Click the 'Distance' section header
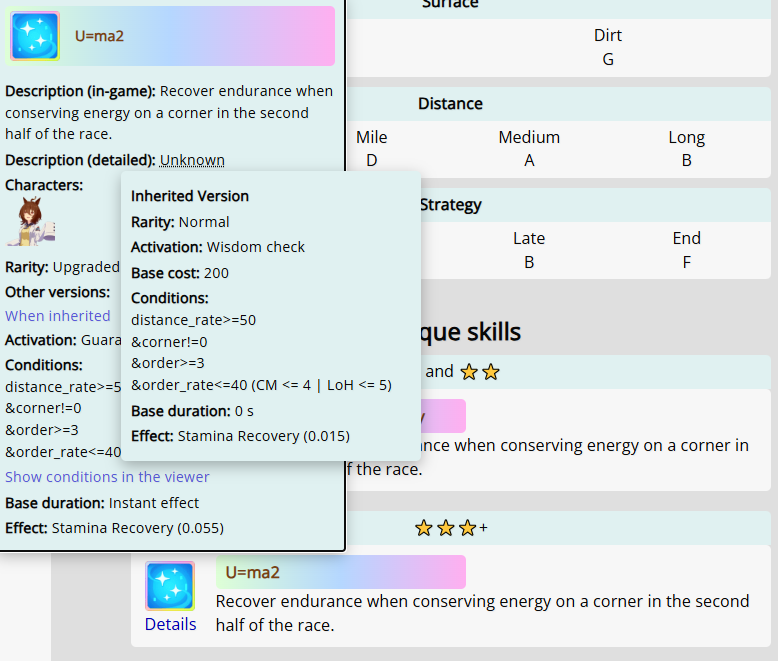The image size is (778, 661). coord(450,104)
